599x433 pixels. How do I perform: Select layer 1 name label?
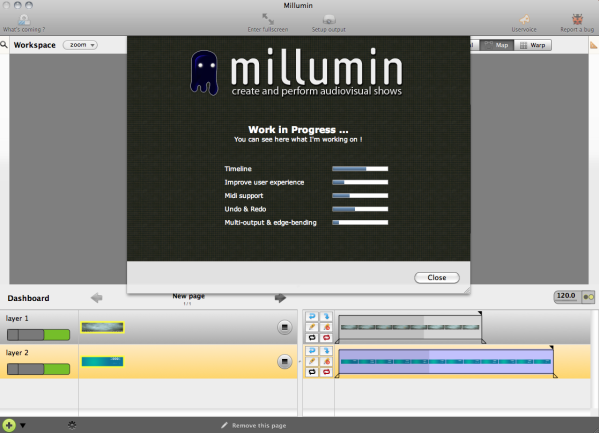click(x=17, y=318)
